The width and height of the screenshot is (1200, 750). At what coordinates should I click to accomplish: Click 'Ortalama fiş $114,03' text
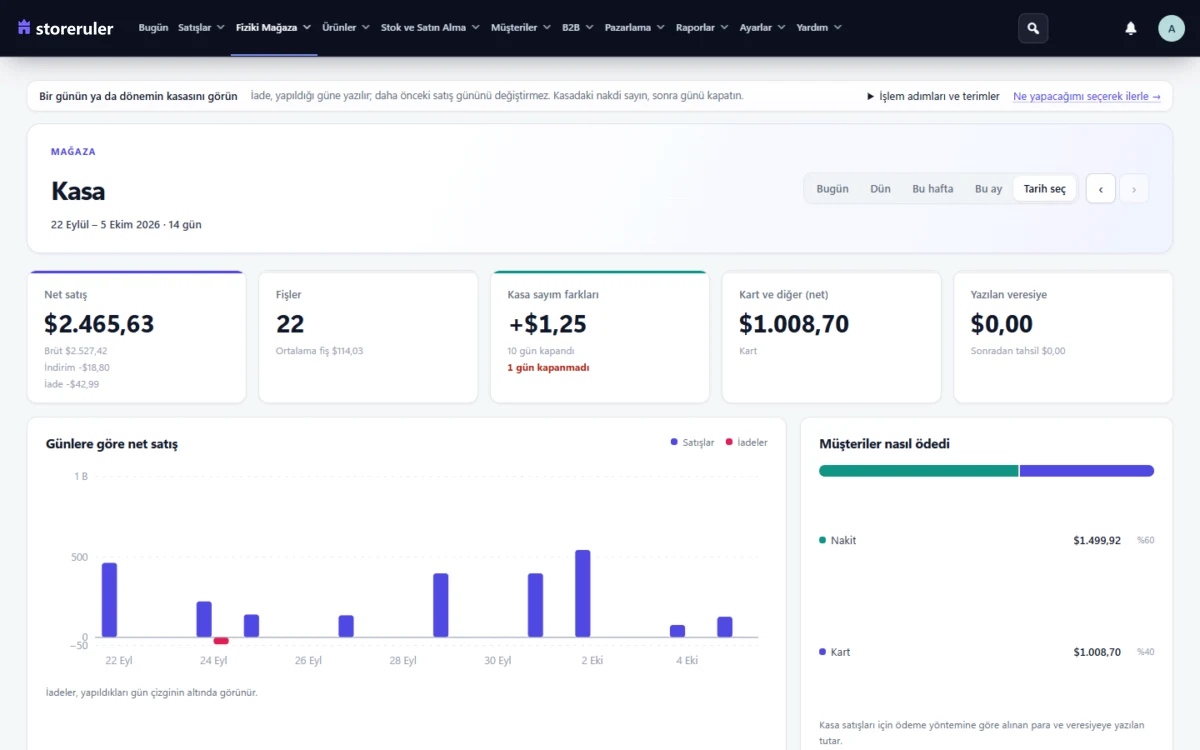320,351
